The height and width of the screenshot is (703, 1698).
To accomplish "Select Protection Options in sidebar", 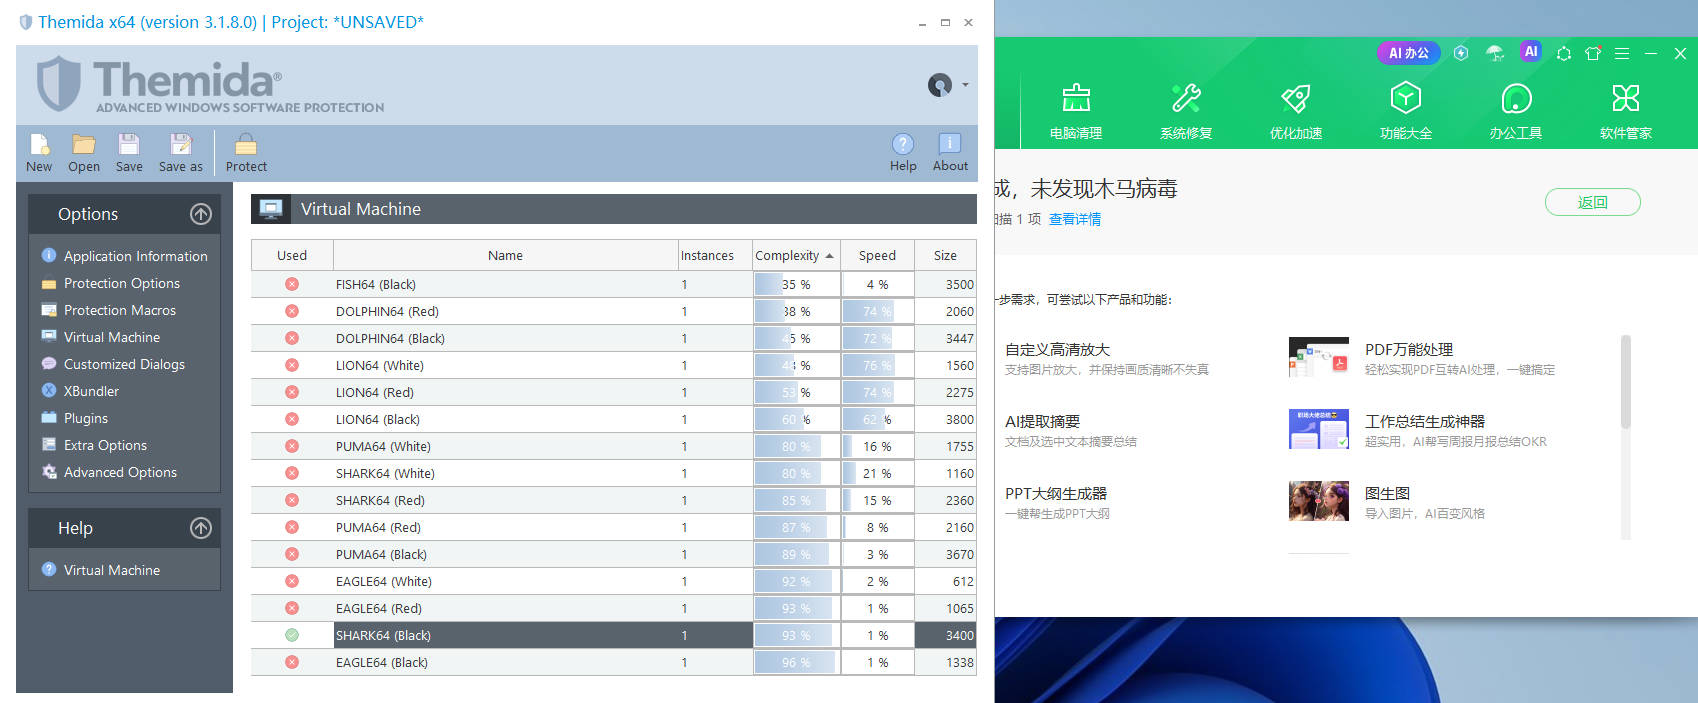I will 122,283.
